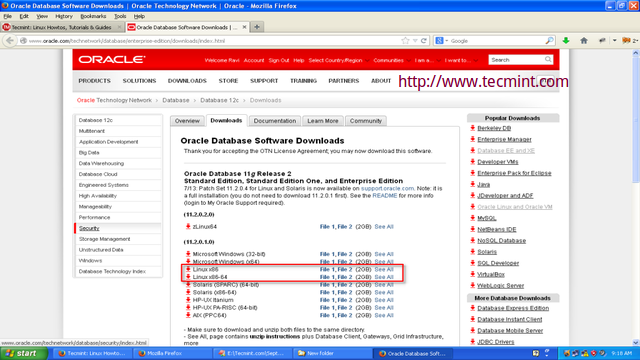Click See All link for Linux x86-64
Viewport: 640px width, 360px height.
(384, 277)
